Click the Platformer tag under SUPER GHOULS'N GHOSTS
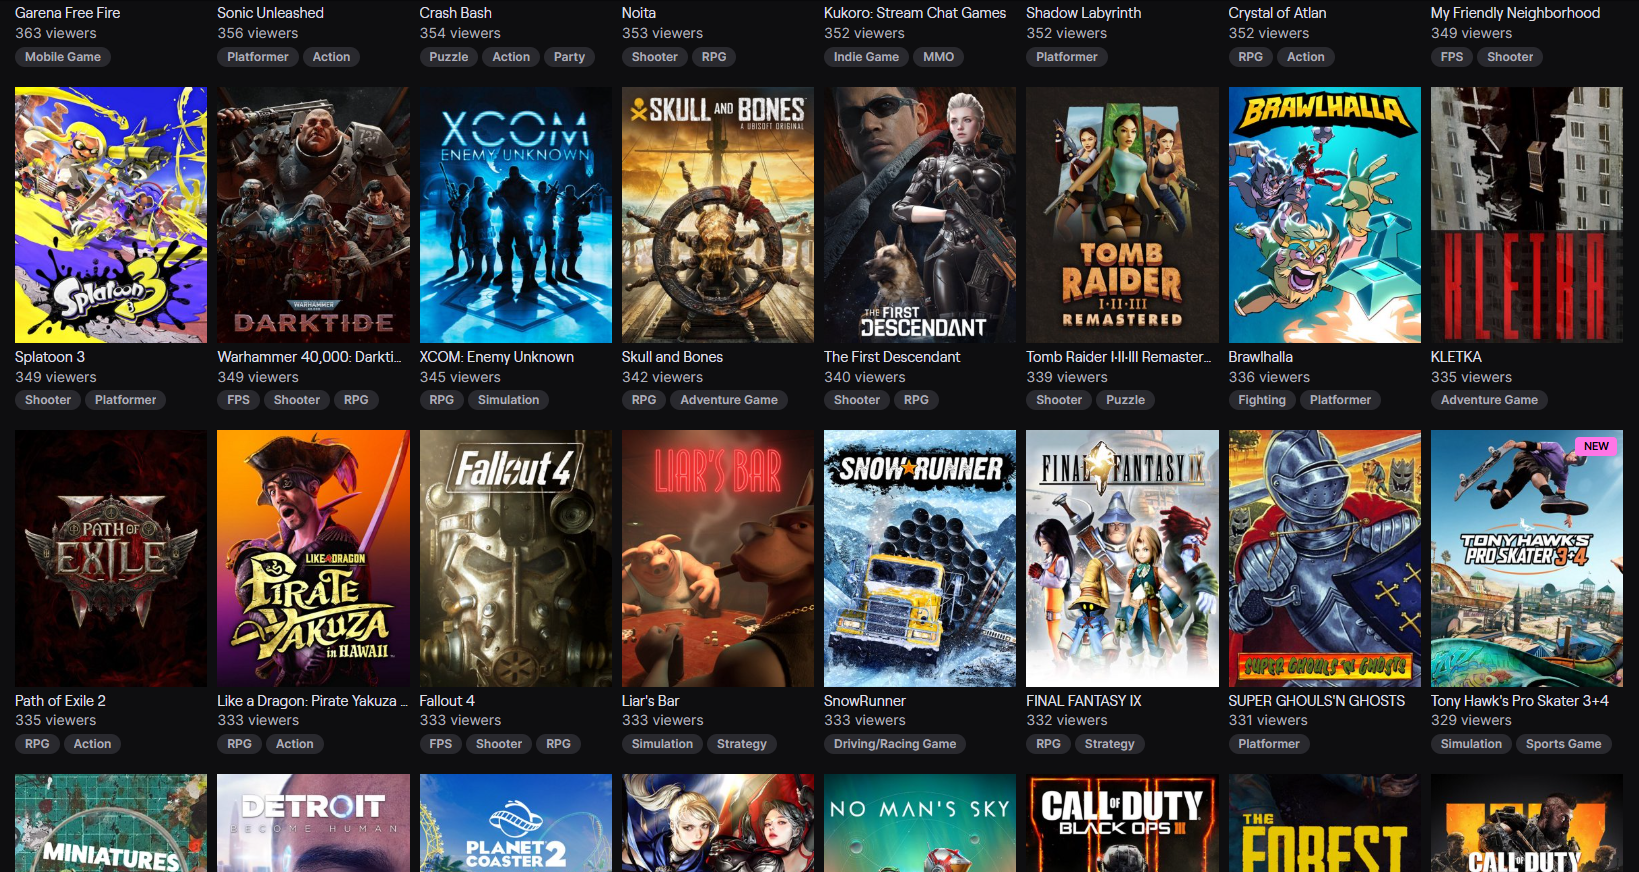Image resolution: width=1639 pixels, height=872 pixels. (x=1269, y=744)
